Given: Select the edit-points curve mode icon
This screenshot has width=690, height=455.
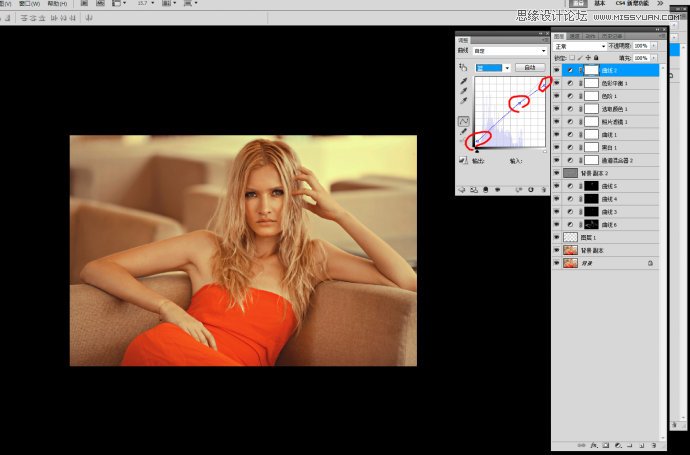Looking at the screenshot, I should [464, 121].
